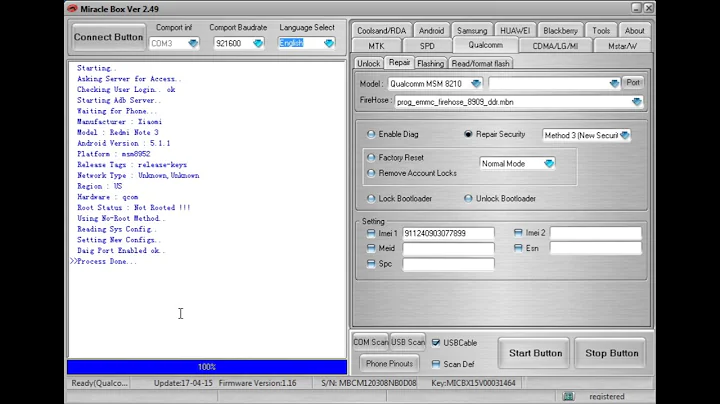
Task: Select the Repair Security radio button
Action: (468, 134)
